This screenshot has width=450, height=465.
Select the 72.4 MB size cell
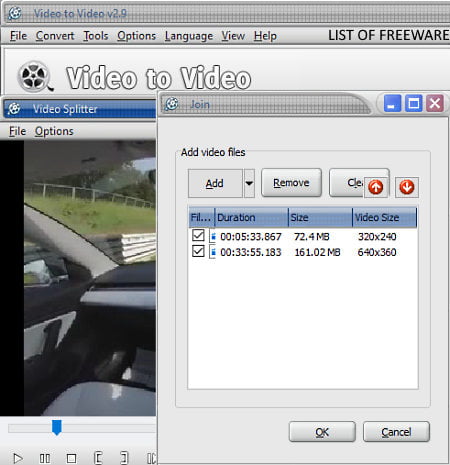tap(312, 237)
